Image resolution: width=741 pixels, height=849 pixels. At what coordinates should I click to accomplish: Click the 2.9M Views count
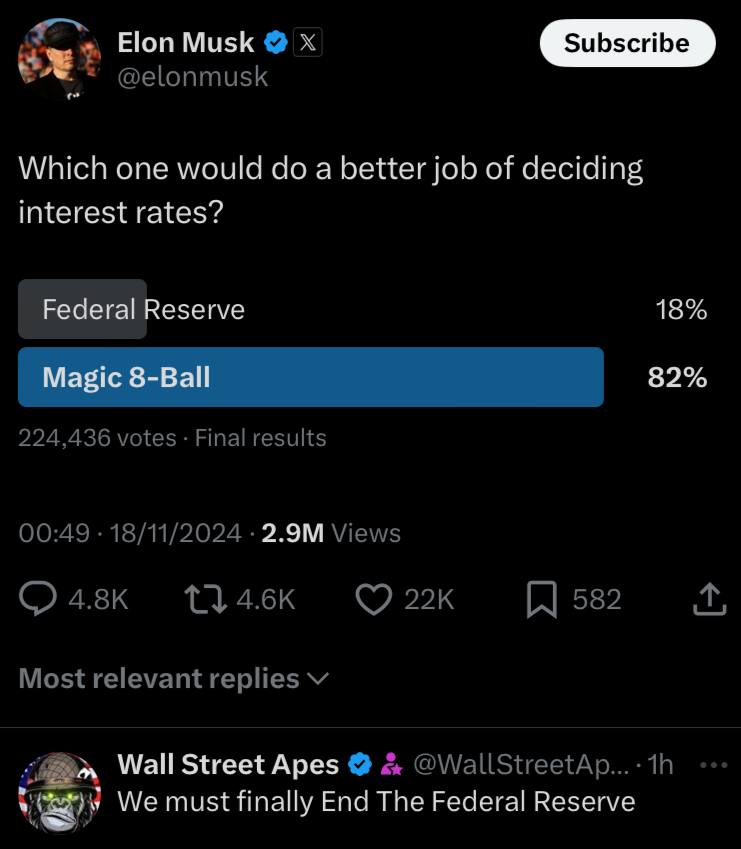pos(331,533)
